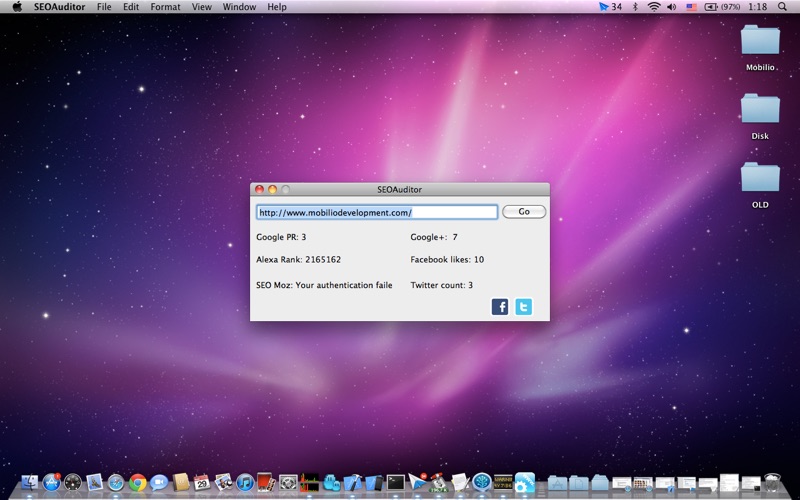Open TextEdit from the Dock
800x500 pixels.
tap(460, 483)
